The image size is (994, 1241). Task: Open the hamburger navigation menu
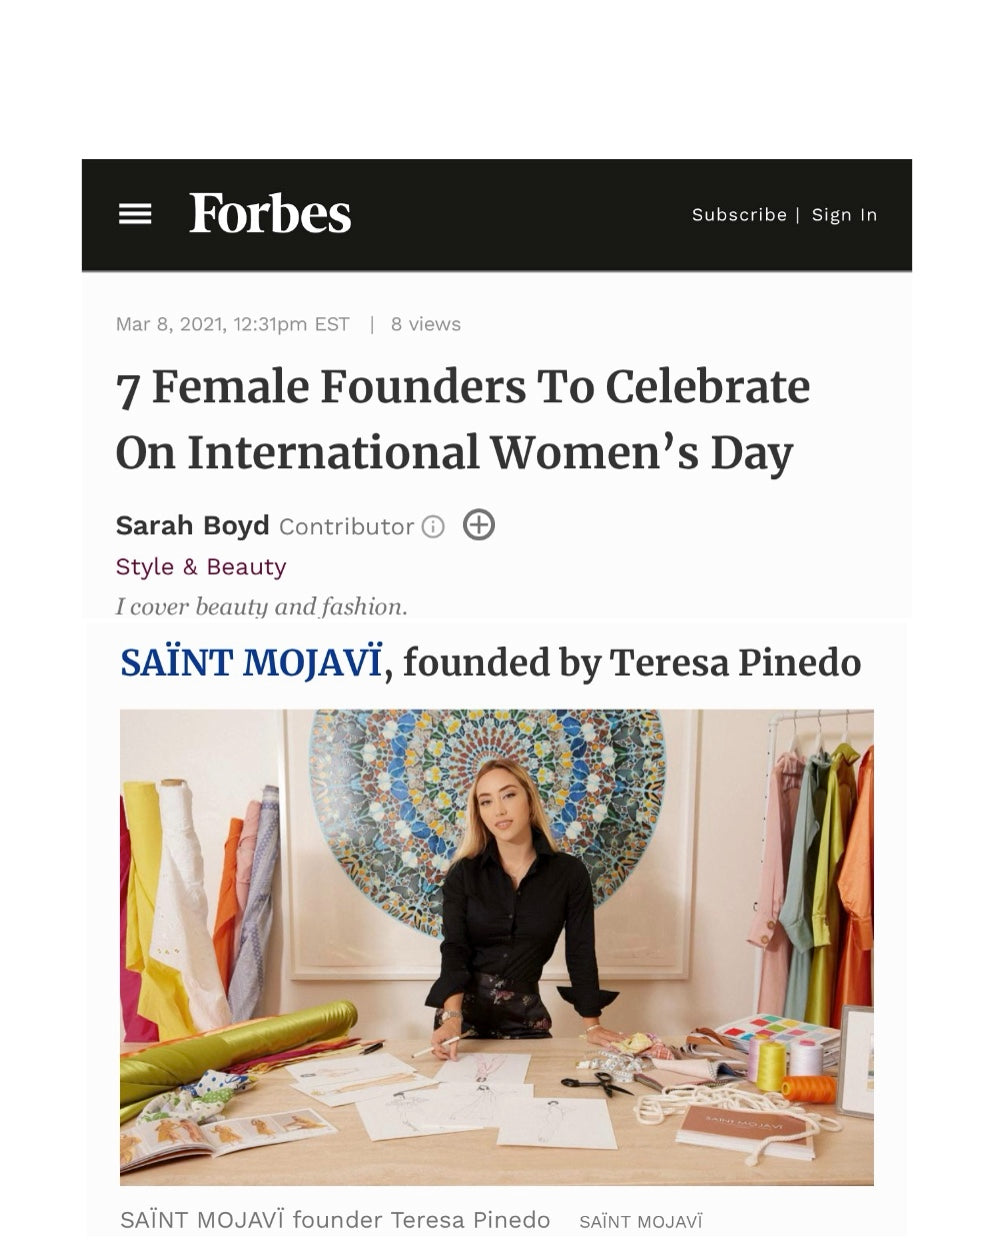click(x=135, y=214)
